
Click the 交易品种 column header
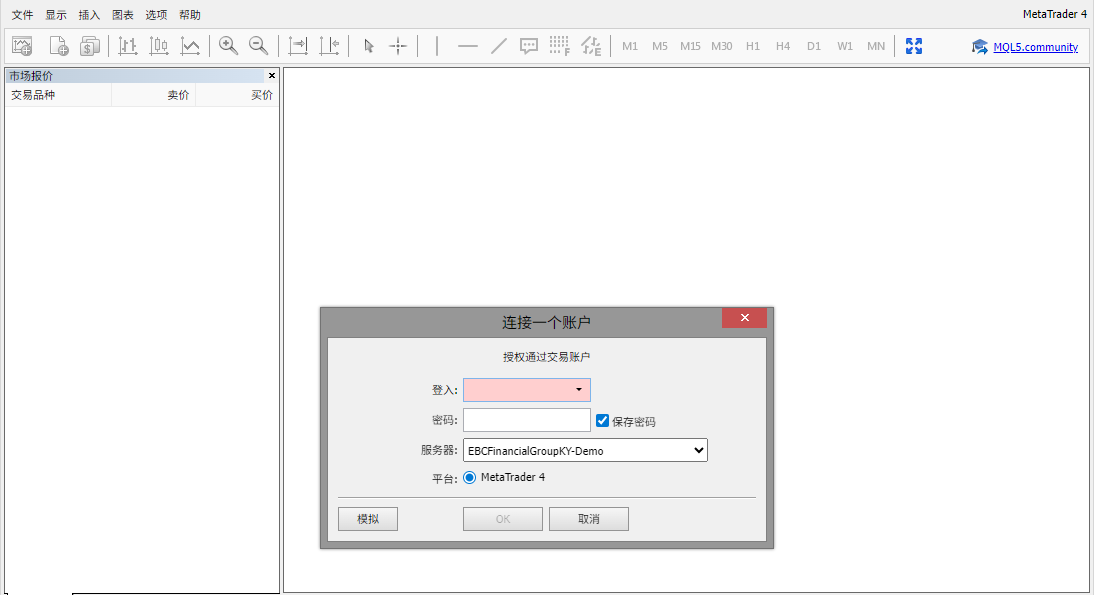58,95
